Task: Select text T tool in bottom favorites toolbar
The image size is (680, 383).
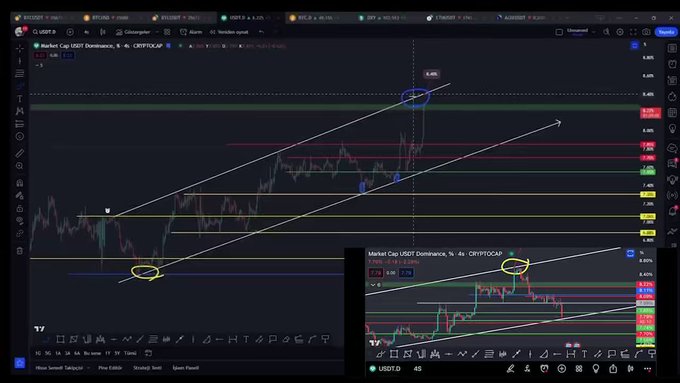Action: (x=246, y=339)
